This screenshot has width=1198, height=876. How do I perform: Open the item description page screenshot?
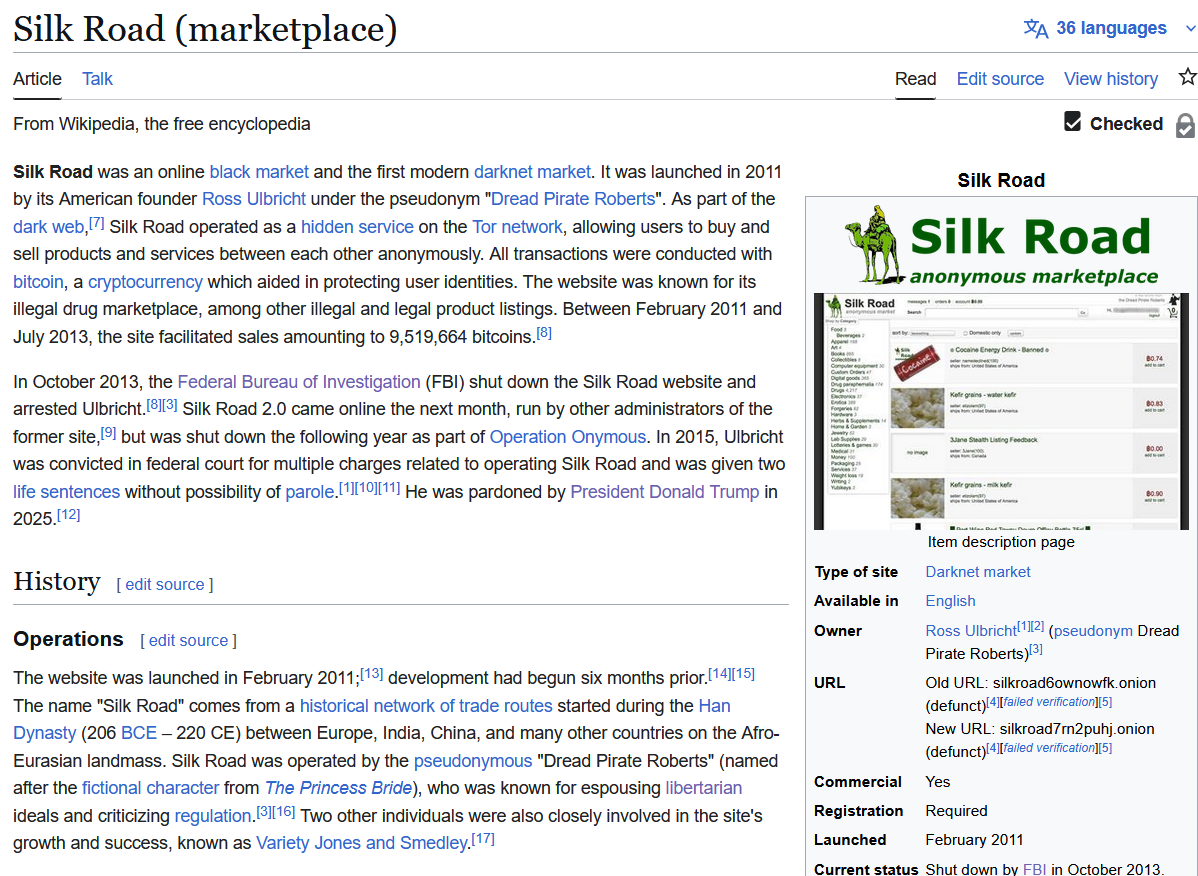1001,411
